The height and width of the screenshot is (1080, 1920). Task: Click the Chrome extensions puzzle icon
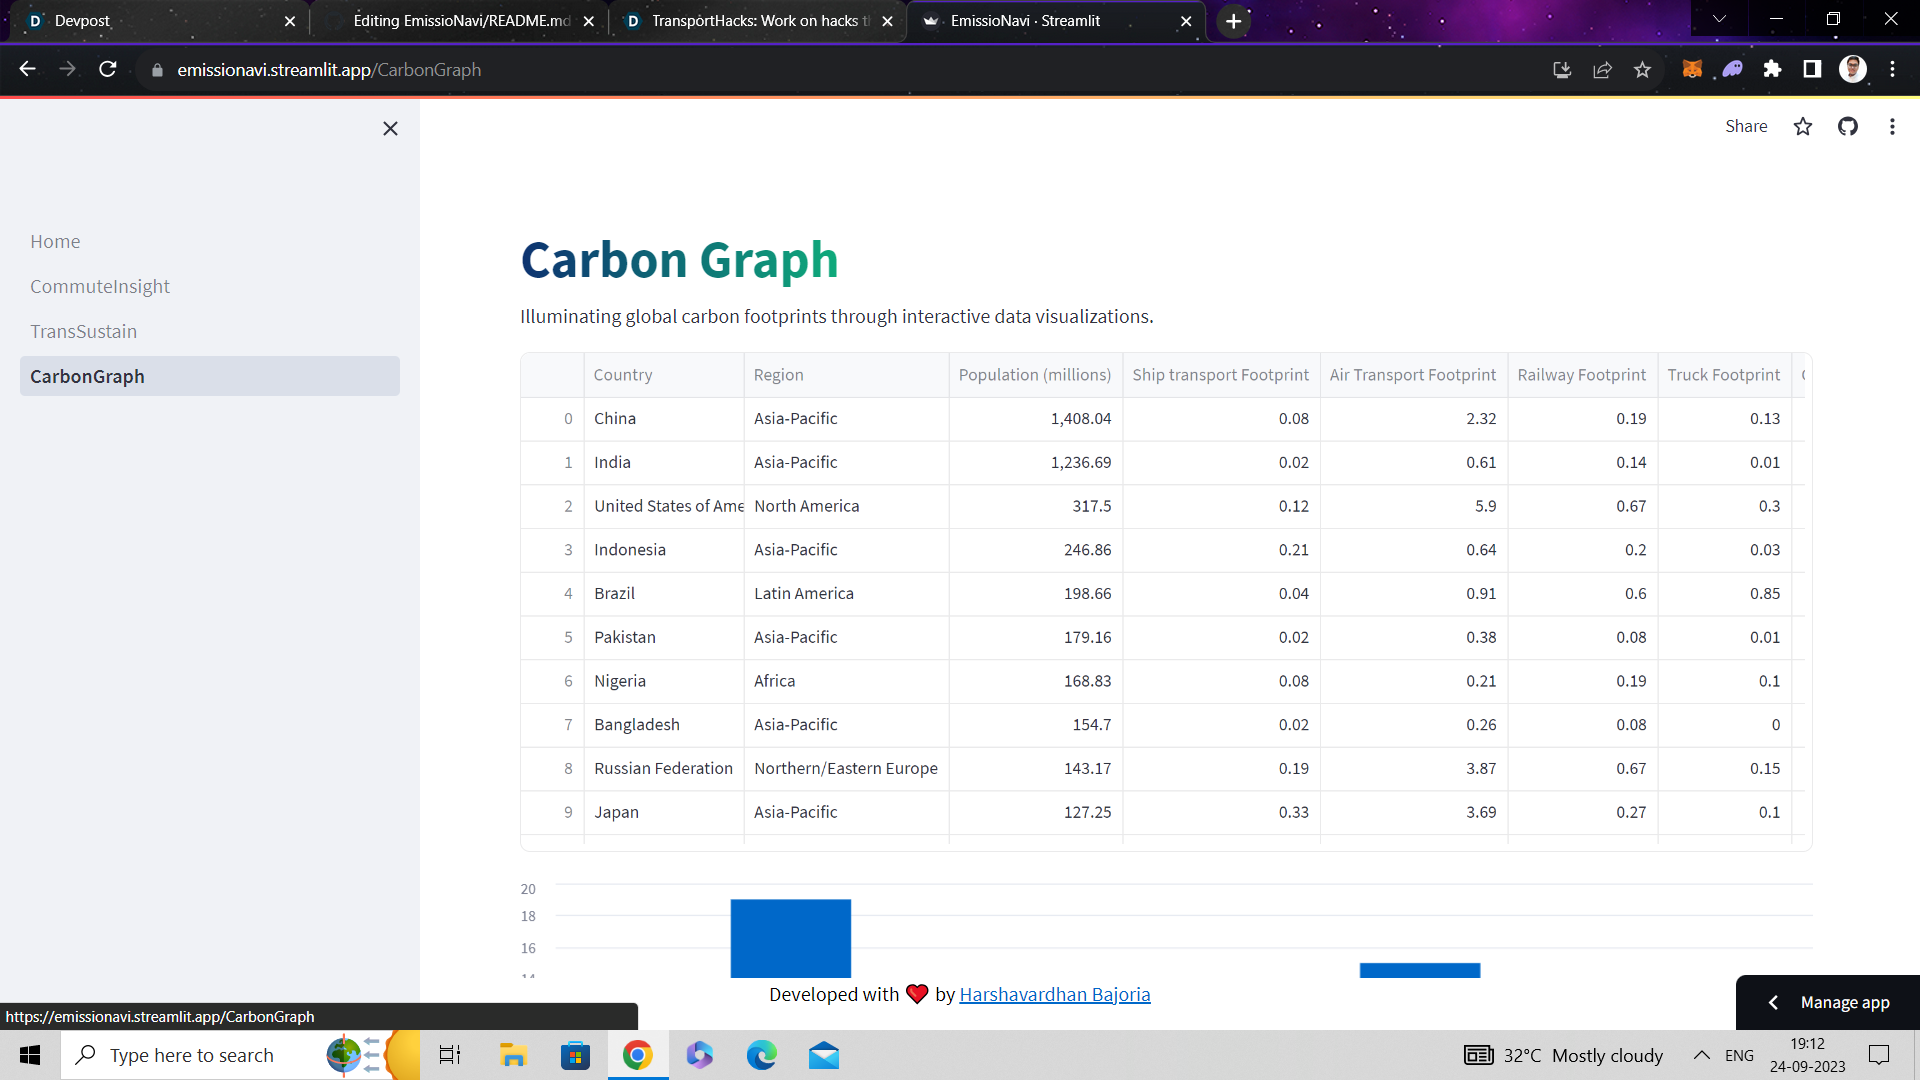(1772, 69)
